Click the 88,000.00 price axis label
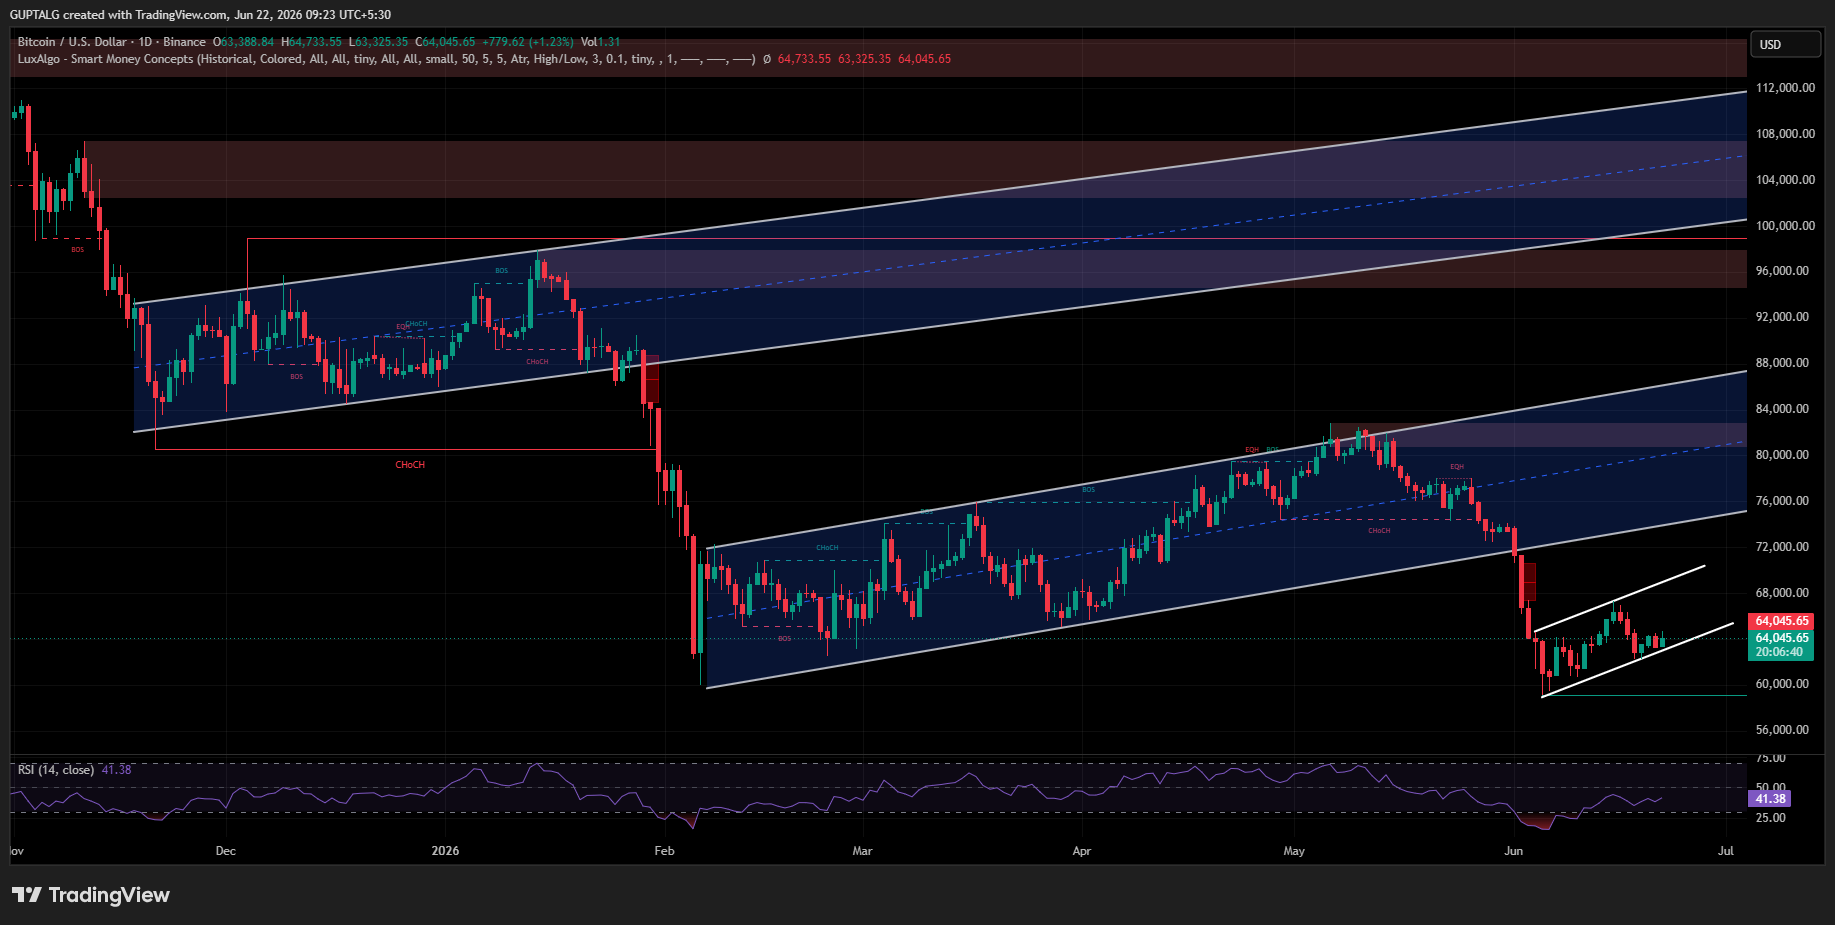Screen dimensions: 1835x925 pyautogui.click(x=1782, y=363)
